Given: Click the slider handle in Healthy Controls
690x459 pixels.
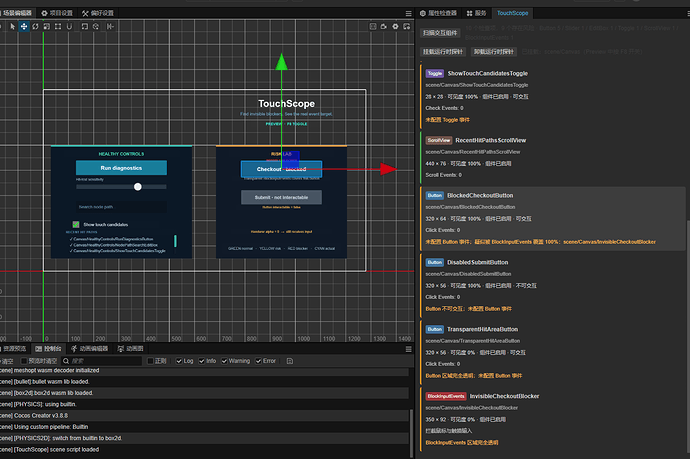Looking at the screenshot, I should pos(138,187).
